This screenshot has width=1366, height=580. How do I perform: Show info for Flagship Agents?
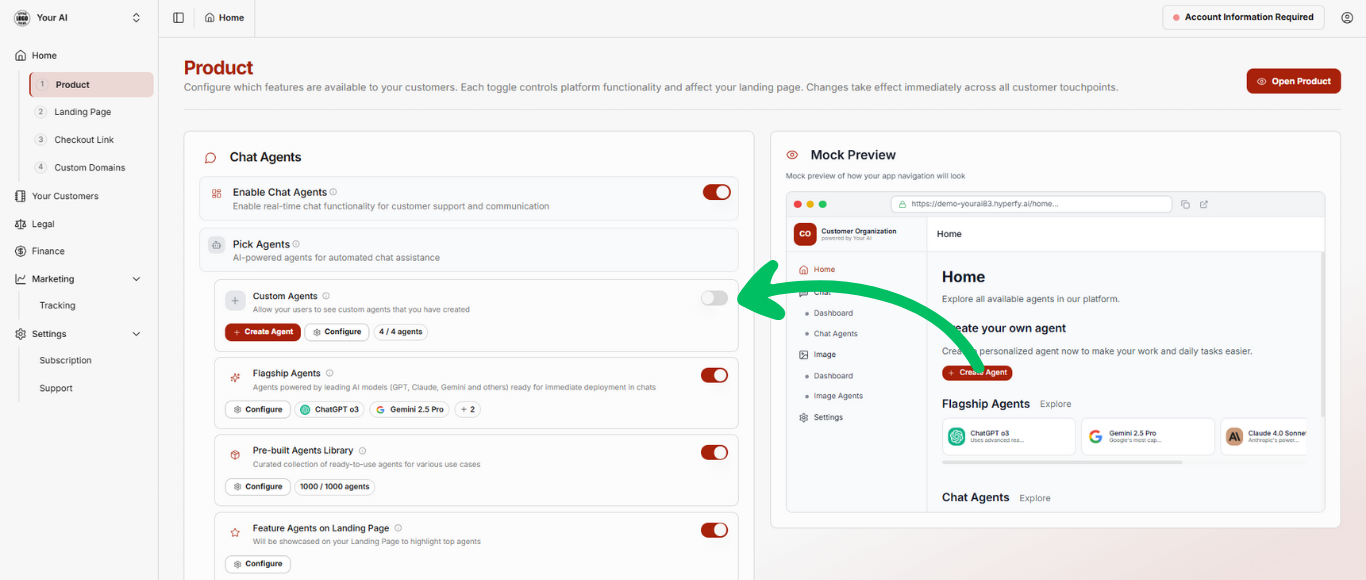pyautogui.click(x=329, y=373)
